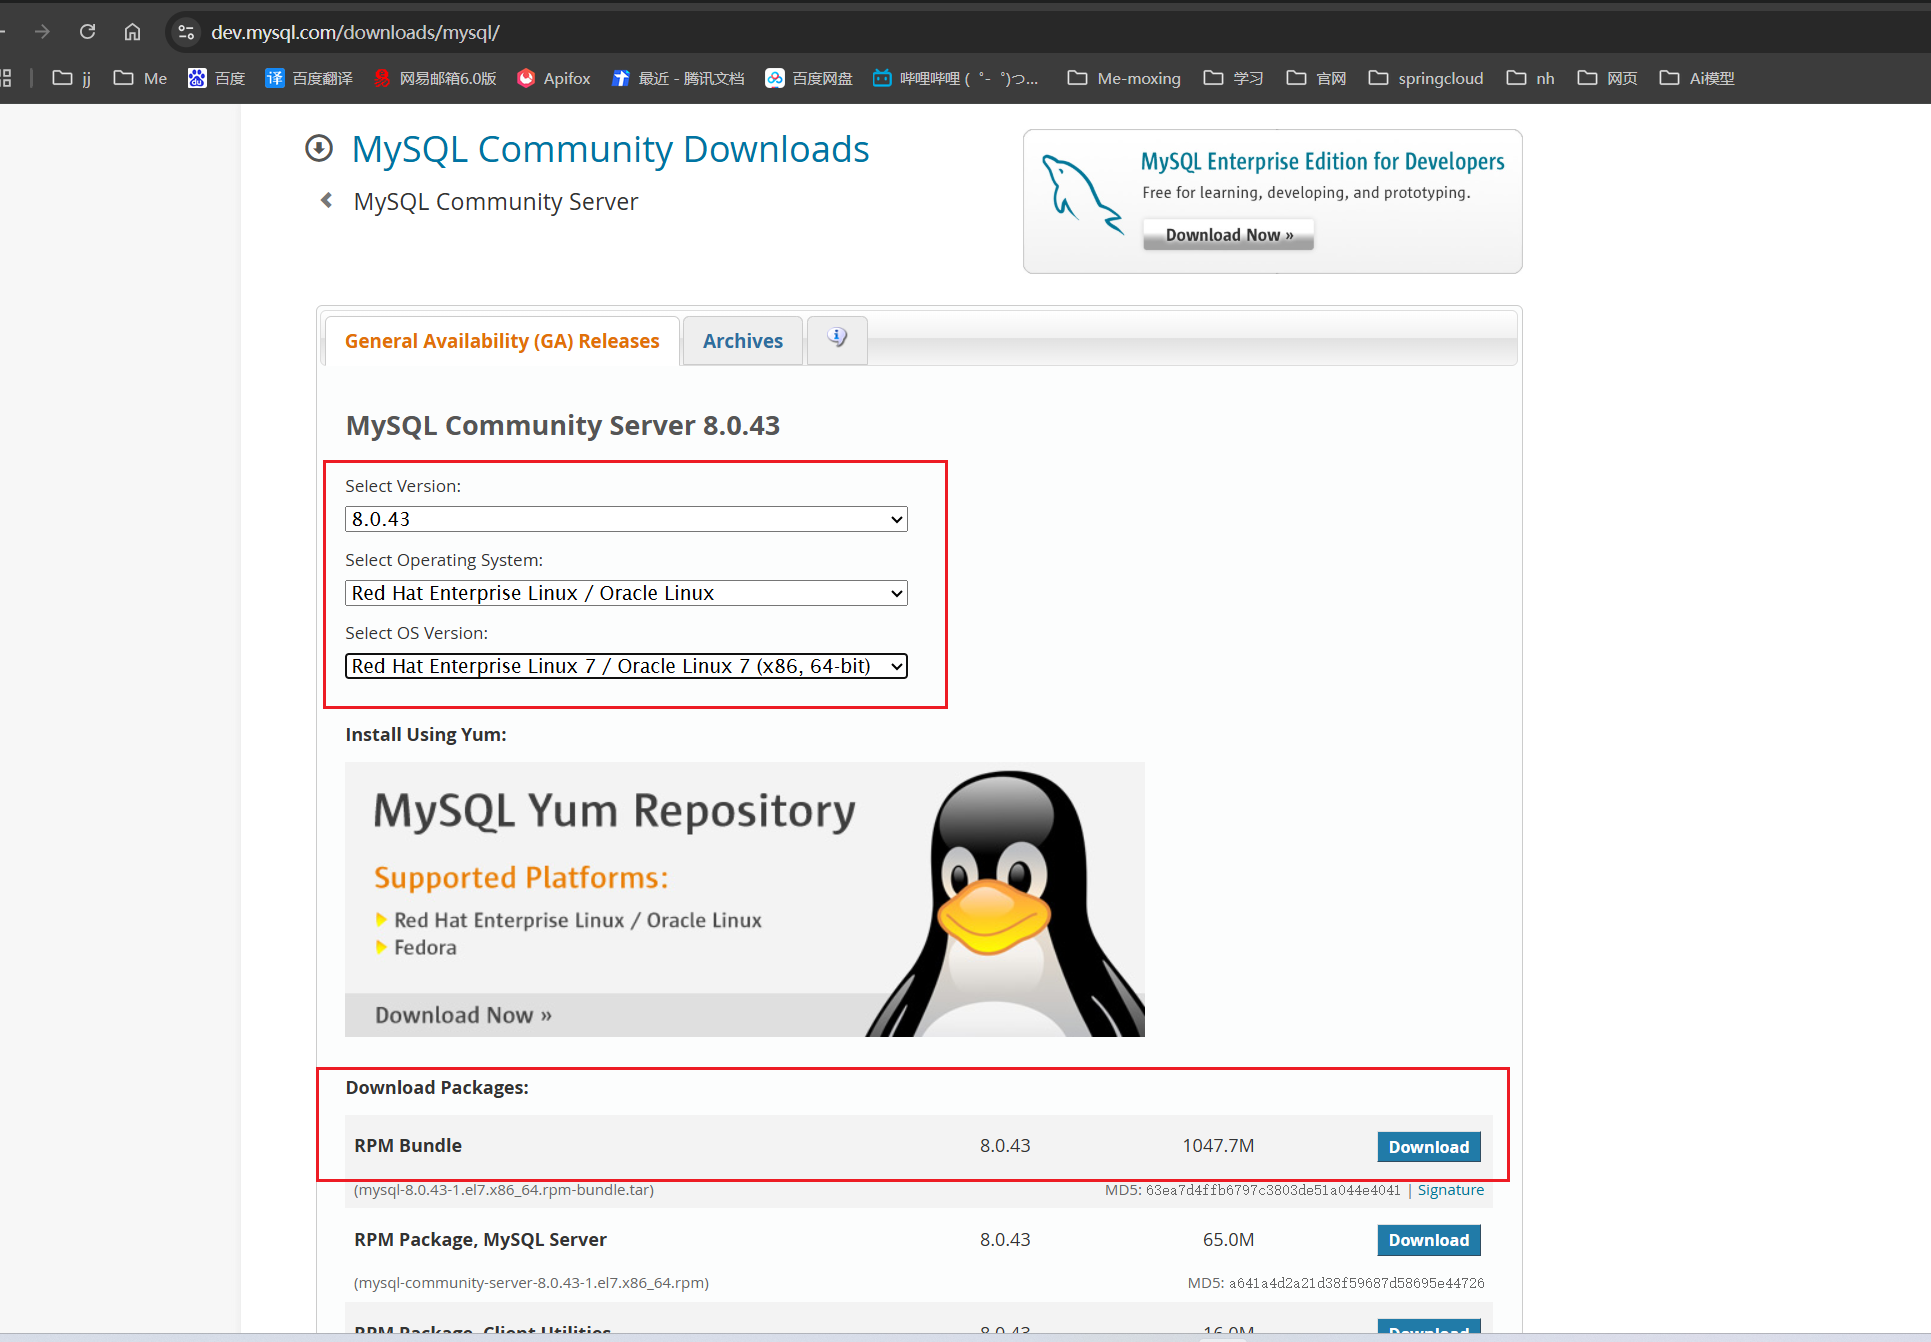Click Download Now on MySQL Yum Repository banner
This screenshot has width=1931, height=1342.
(461, 1014)
